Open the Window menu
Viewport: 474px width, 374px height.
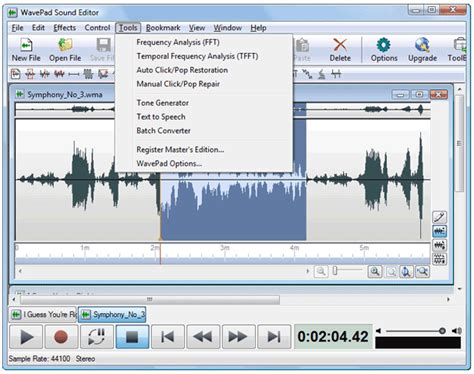[228, 28]
